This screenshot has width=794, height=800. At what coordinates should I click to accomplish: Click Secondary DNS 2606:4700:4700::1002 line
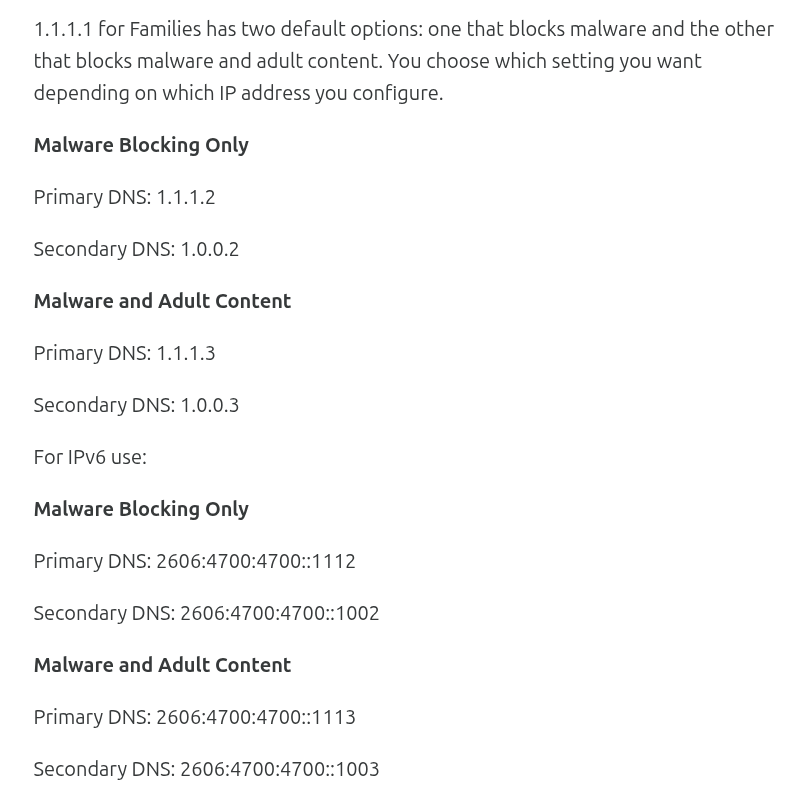click(207, 613)
